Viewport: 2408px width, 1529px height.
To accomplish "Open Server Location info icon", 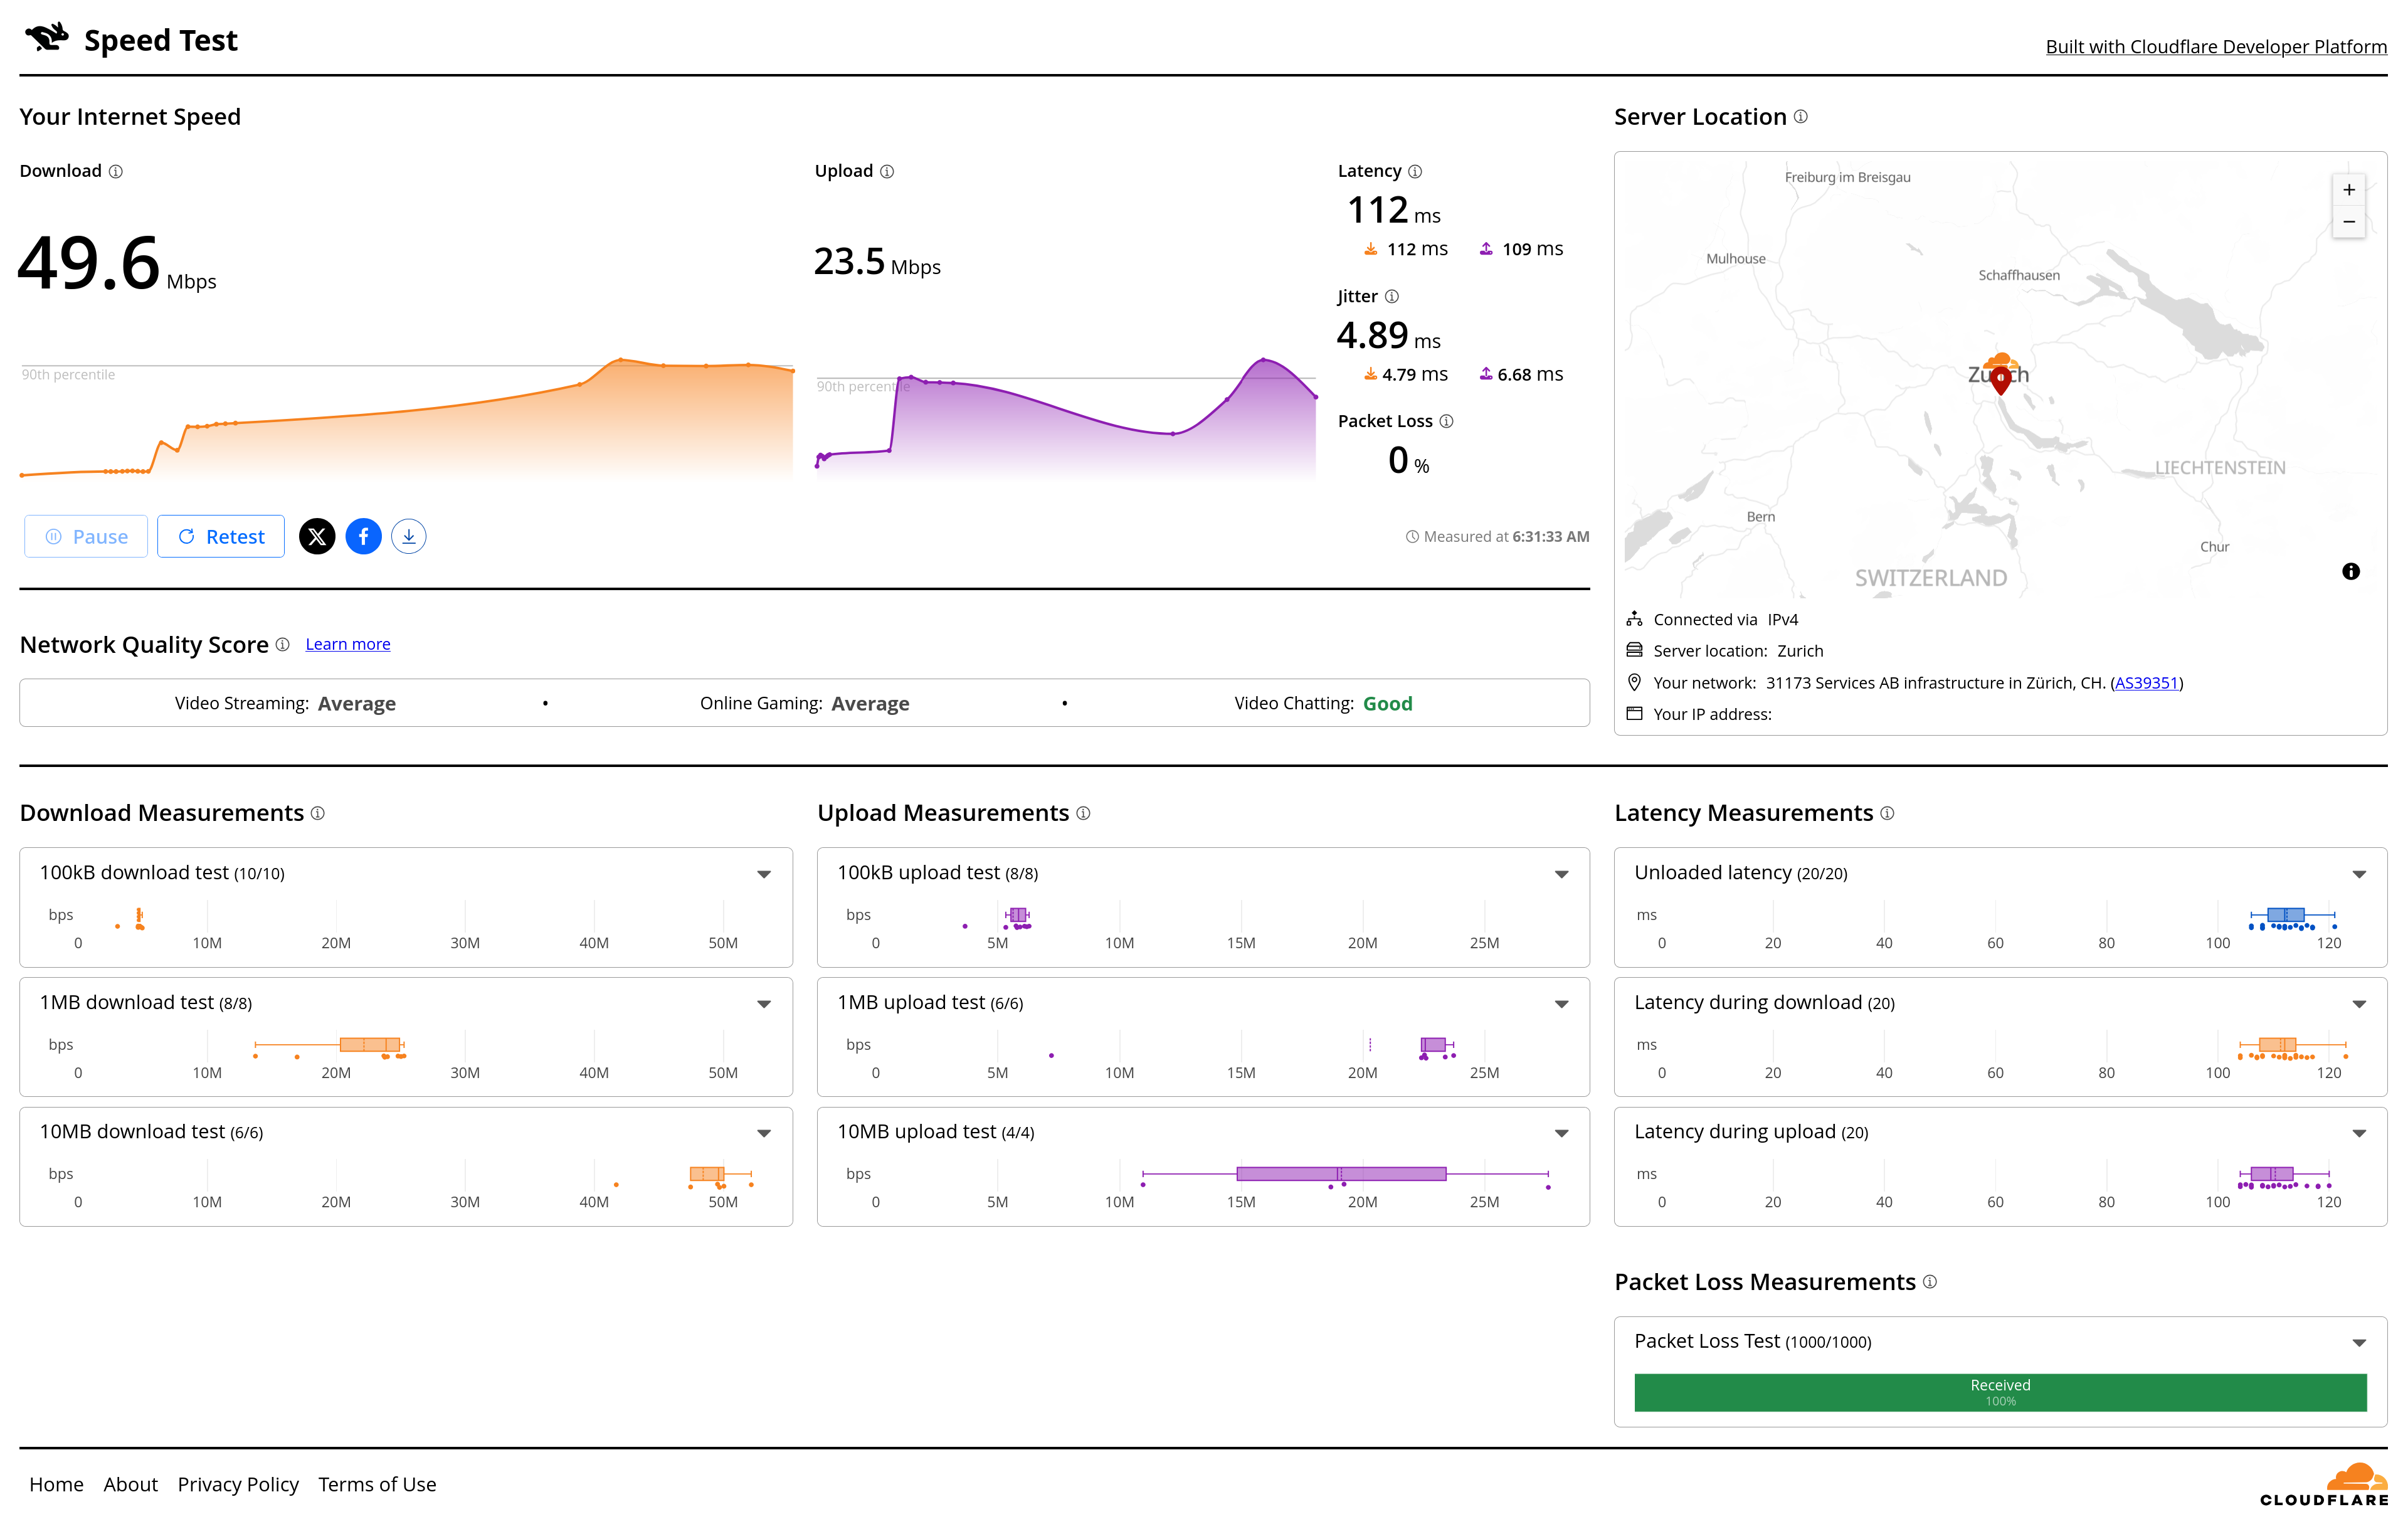I will tap(1801, 116).
